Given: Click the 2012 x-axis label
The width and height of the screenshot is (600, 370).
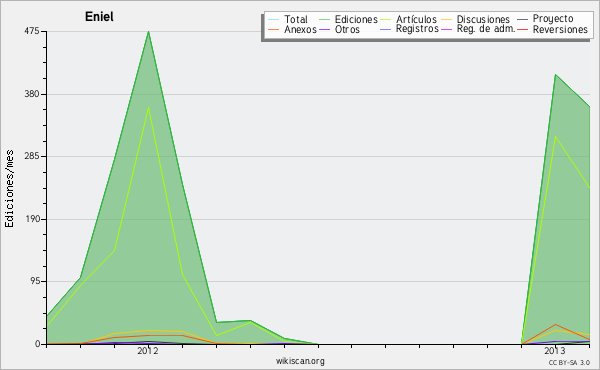Looking at the screenshot, I should [148, 350].
